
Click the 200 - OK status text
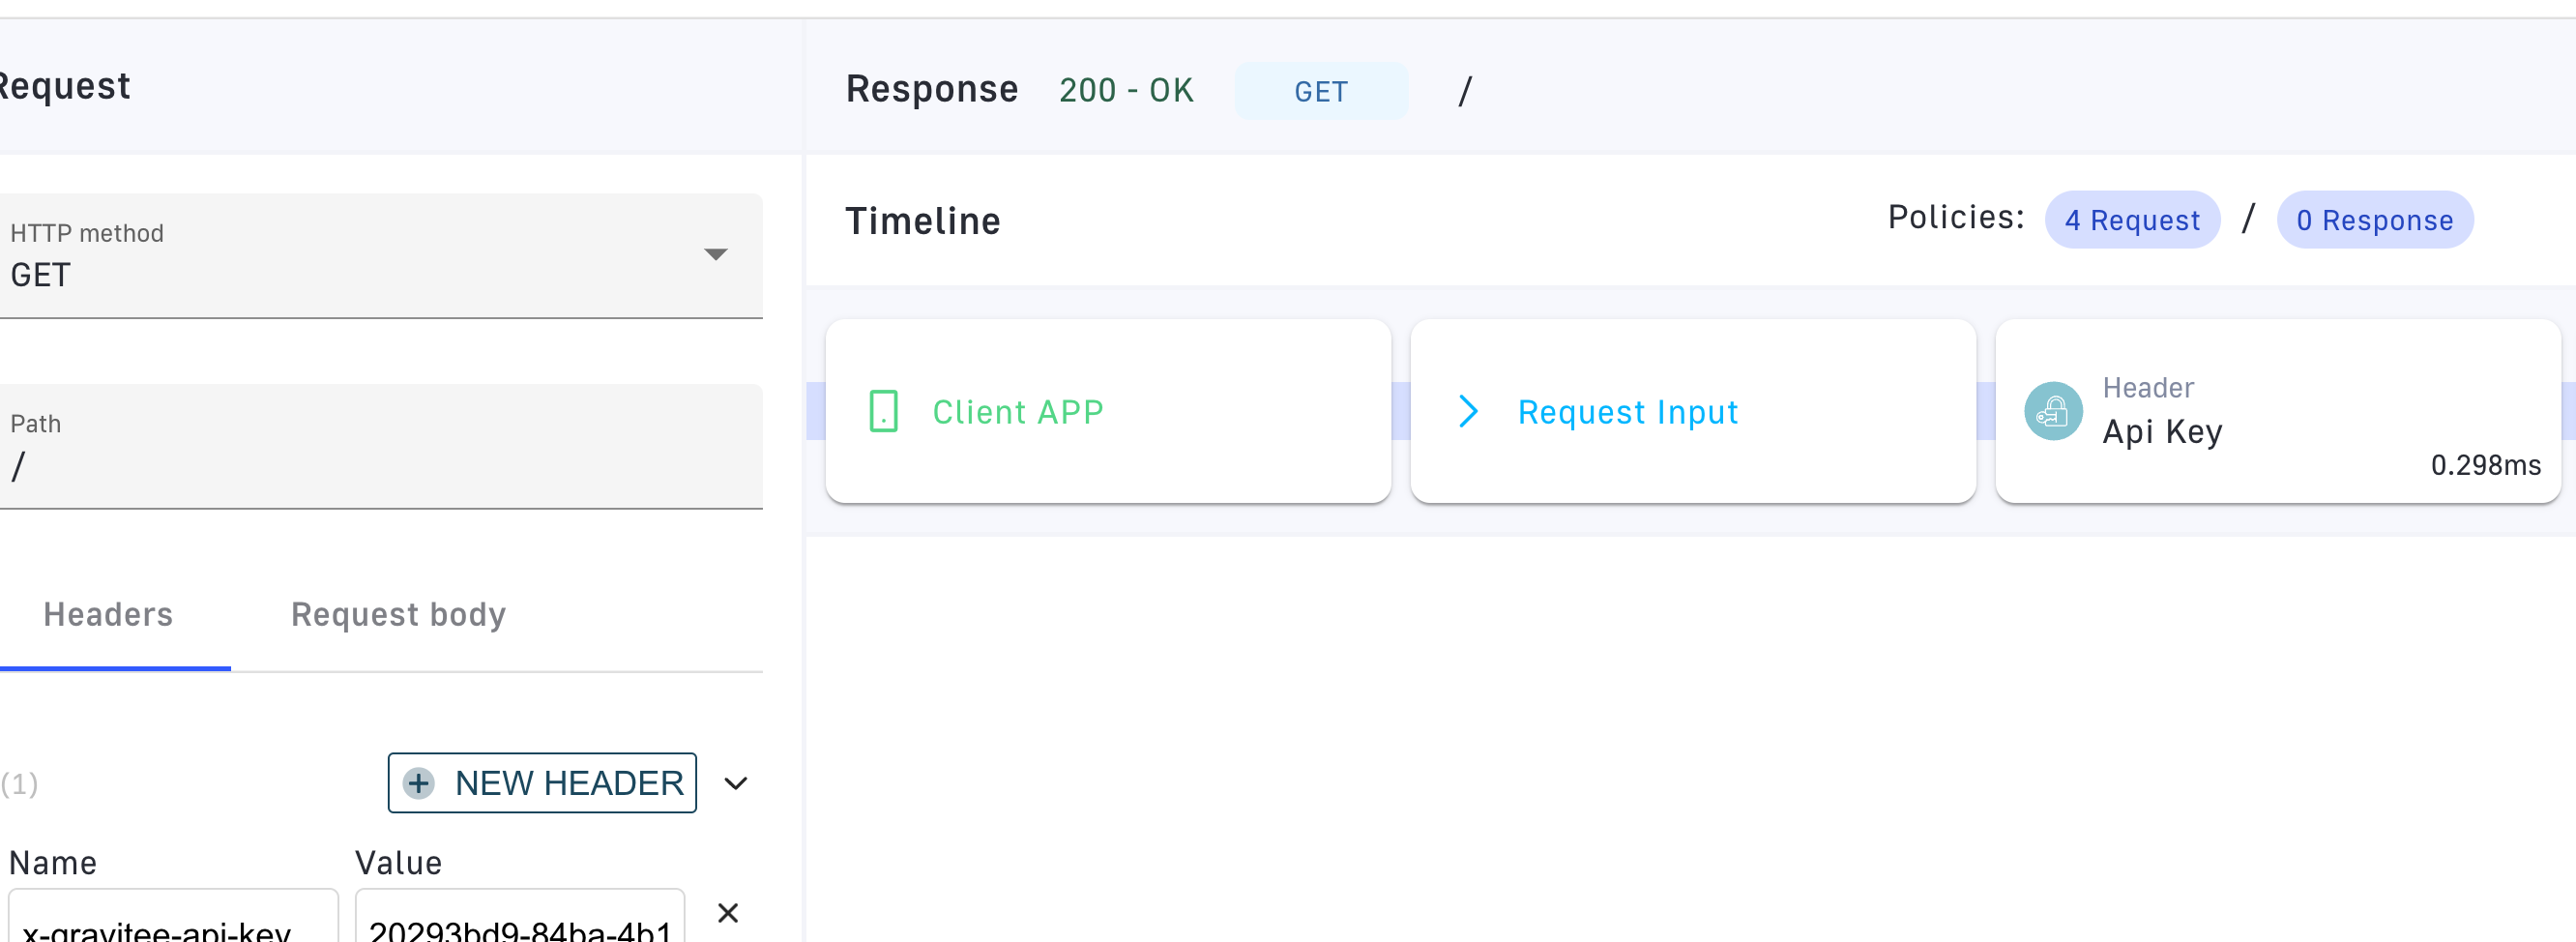(x=1126, y=90)
